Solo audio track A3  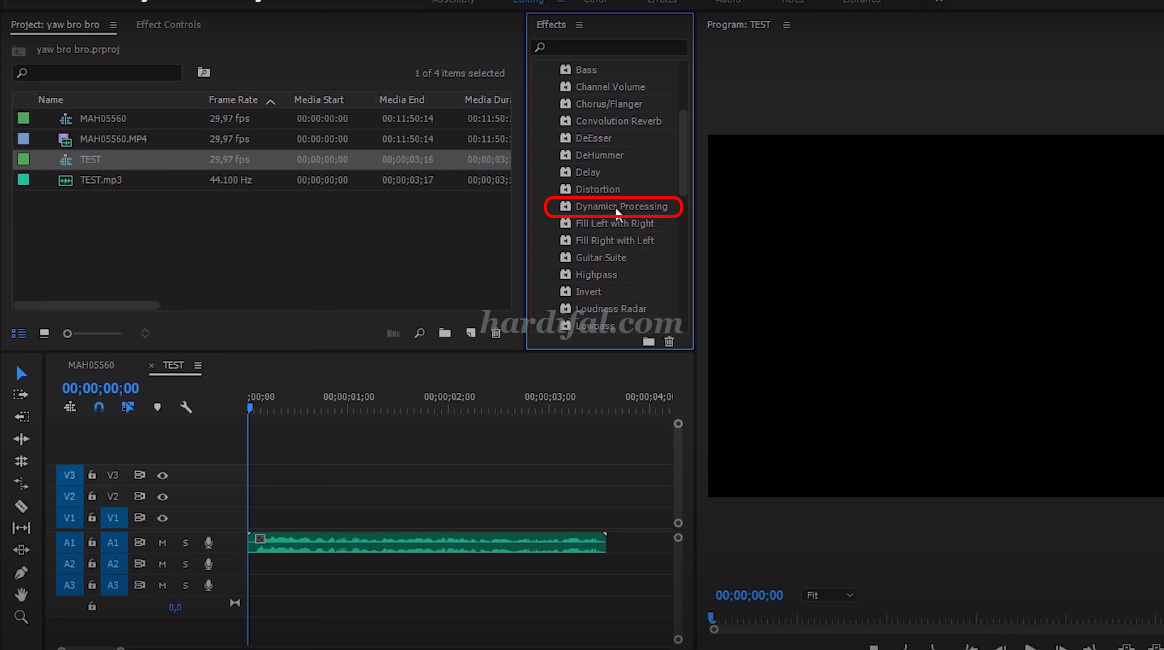coord(186,585)
